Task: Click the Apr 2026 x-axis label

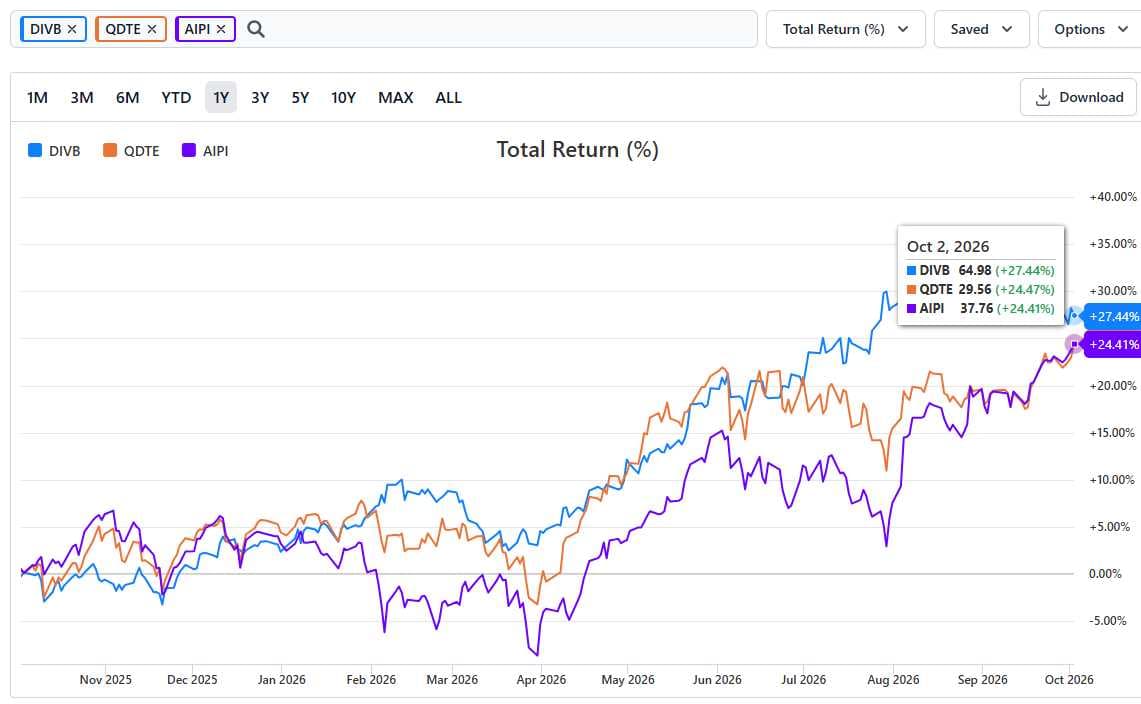Action: pyautogui.click(x=541, y=679)
